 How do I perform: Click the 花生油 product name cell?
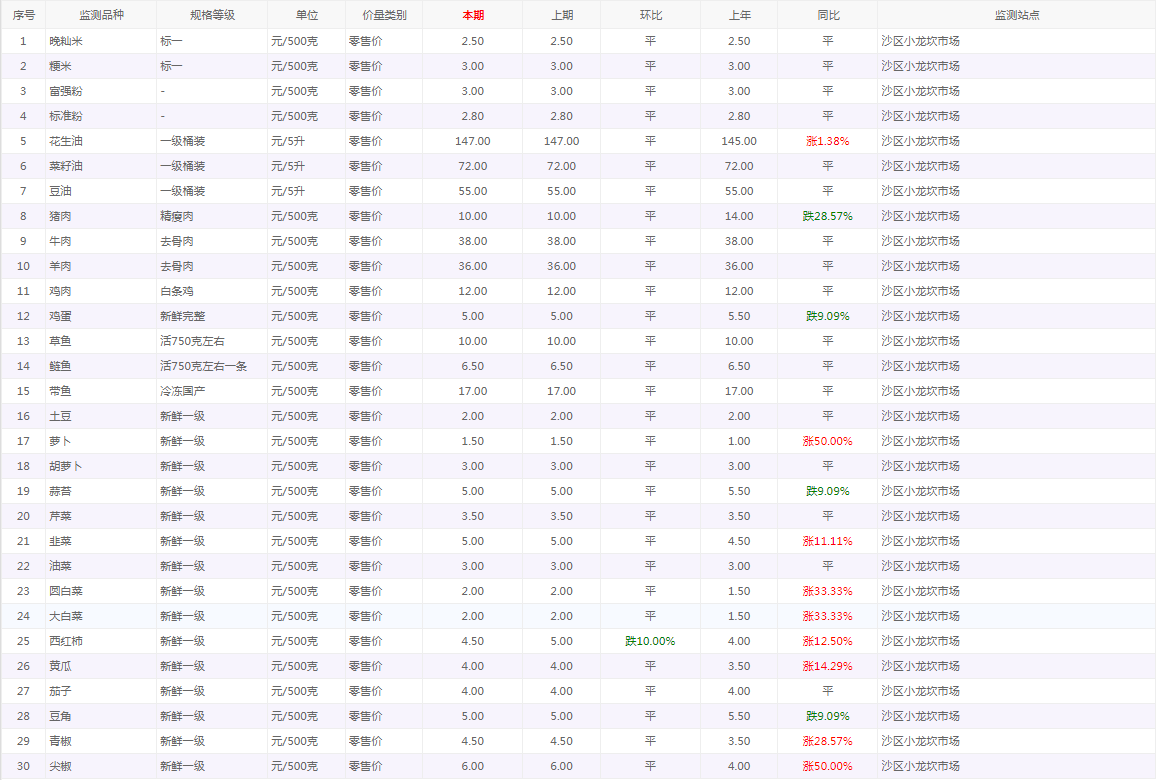(x=66, y=141)
